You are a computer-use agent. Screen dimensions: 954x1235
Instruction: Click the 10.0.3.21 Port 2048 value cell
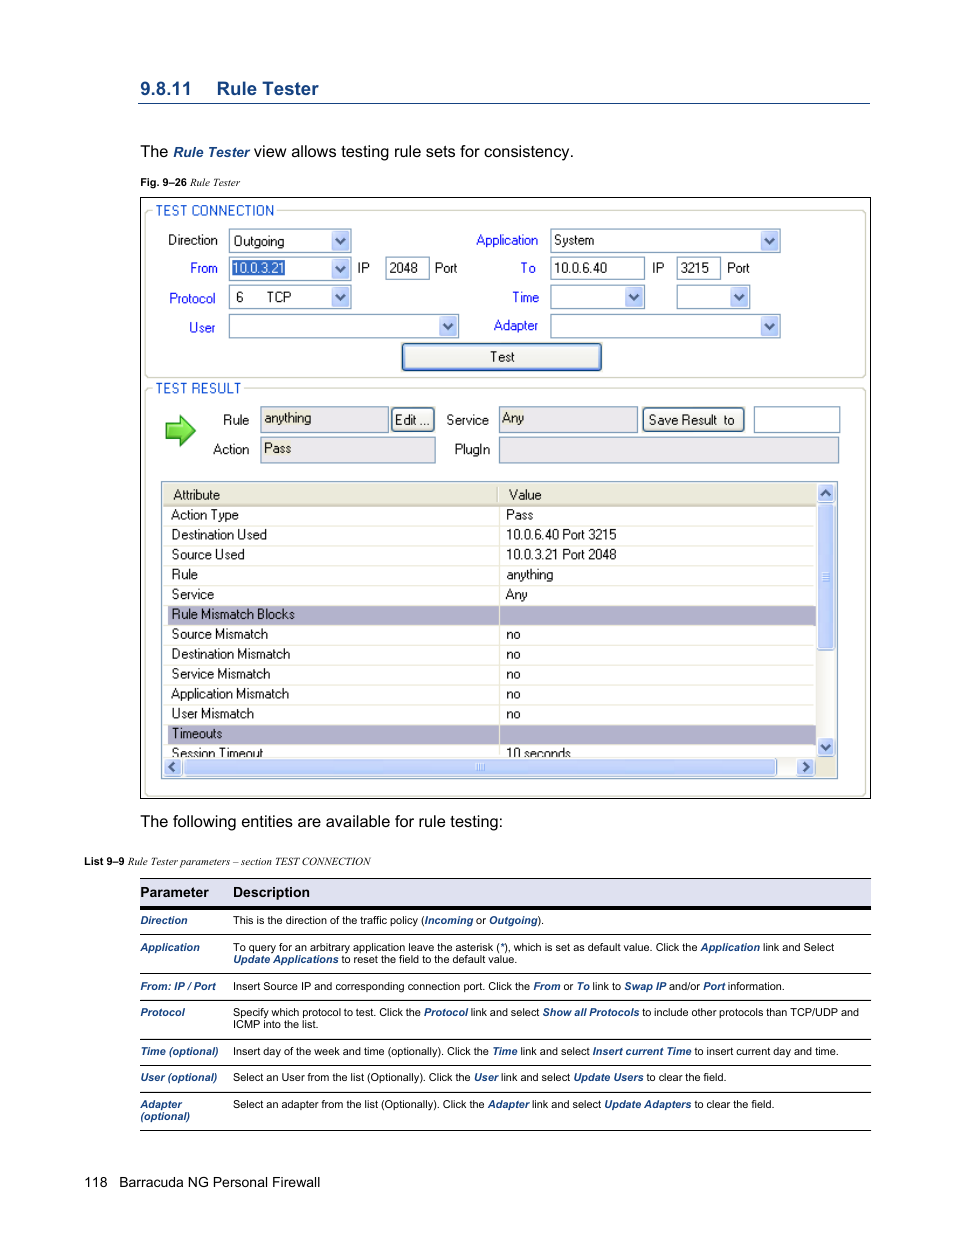click(x=656, y=555)
